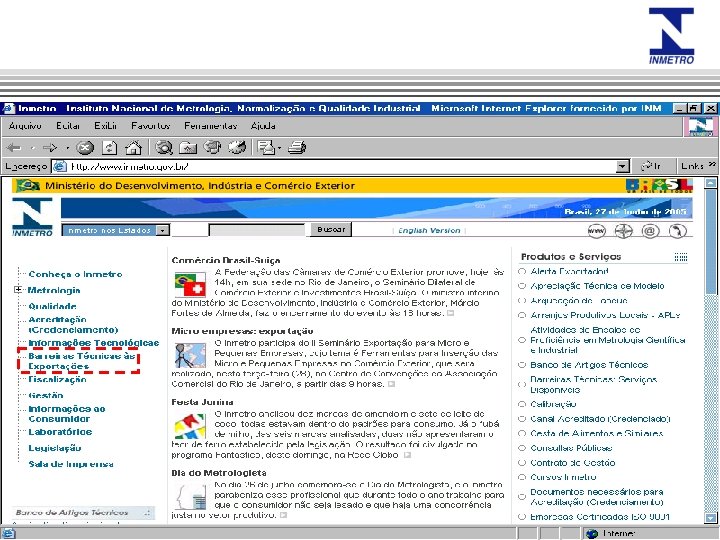Select bullet beside Calibração
The image size is (720, 540).
pos(522,404)
